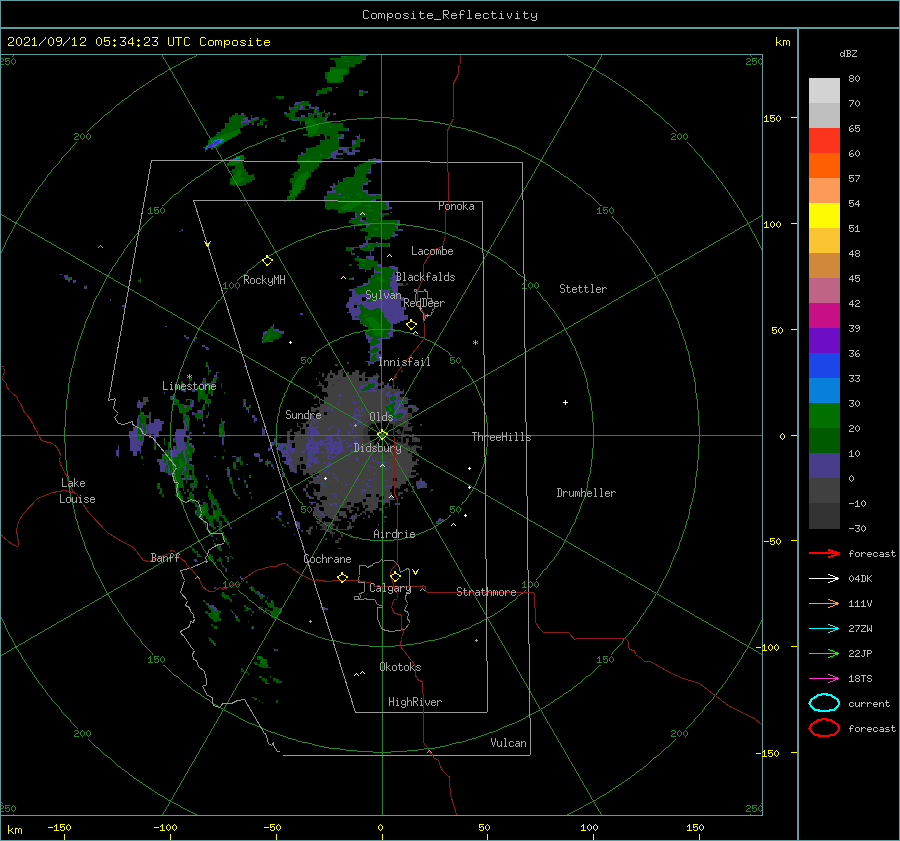
Task: Click the Banff town label
Action: (165, 557)
